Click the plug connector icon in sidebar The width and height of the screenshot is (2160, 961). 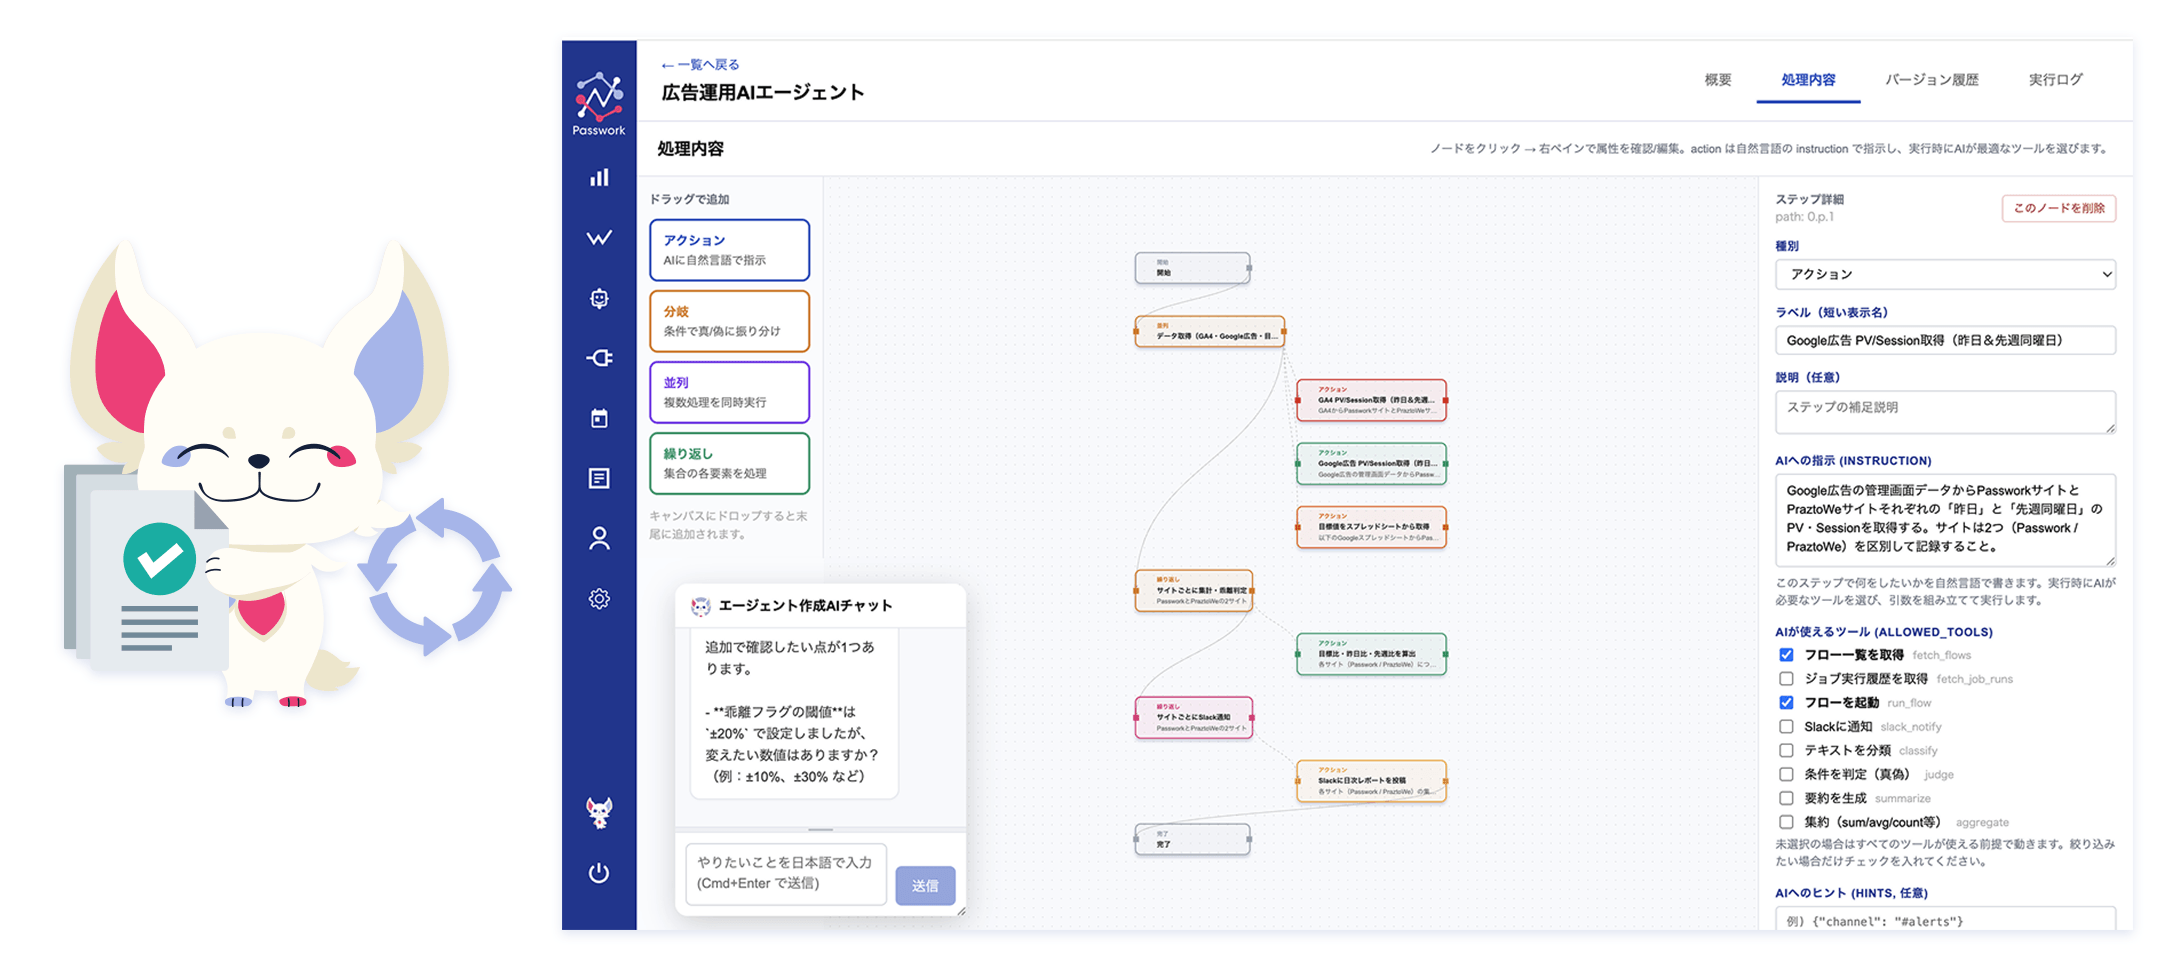click(x=599, y=358)
